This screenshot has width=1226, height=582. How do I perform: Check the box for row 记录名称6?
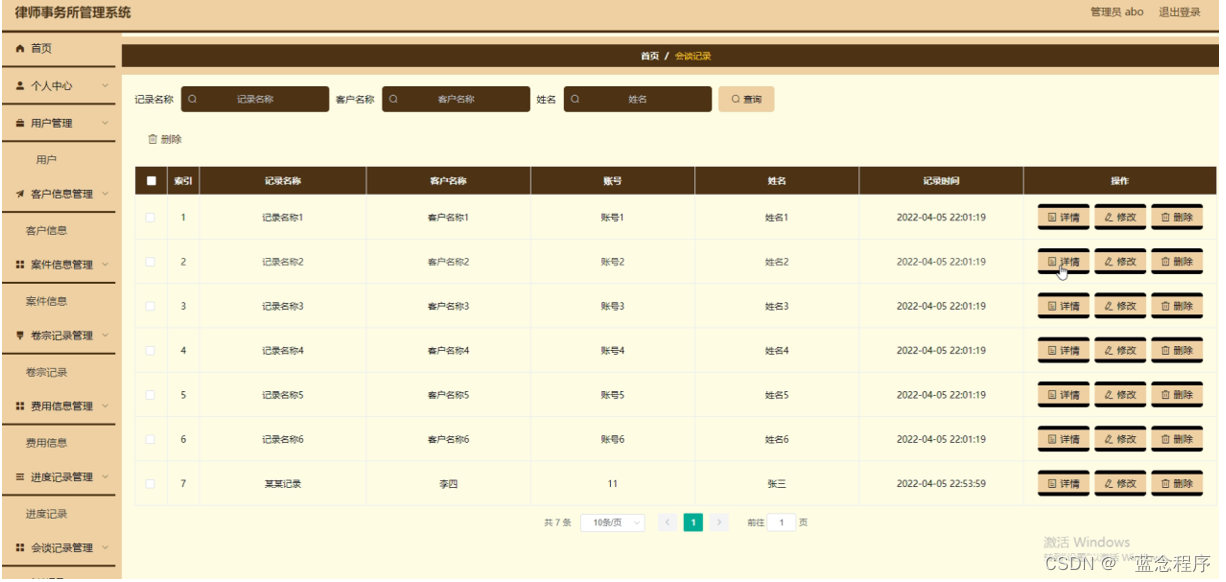pyautogui.click(x=151, y=439)
